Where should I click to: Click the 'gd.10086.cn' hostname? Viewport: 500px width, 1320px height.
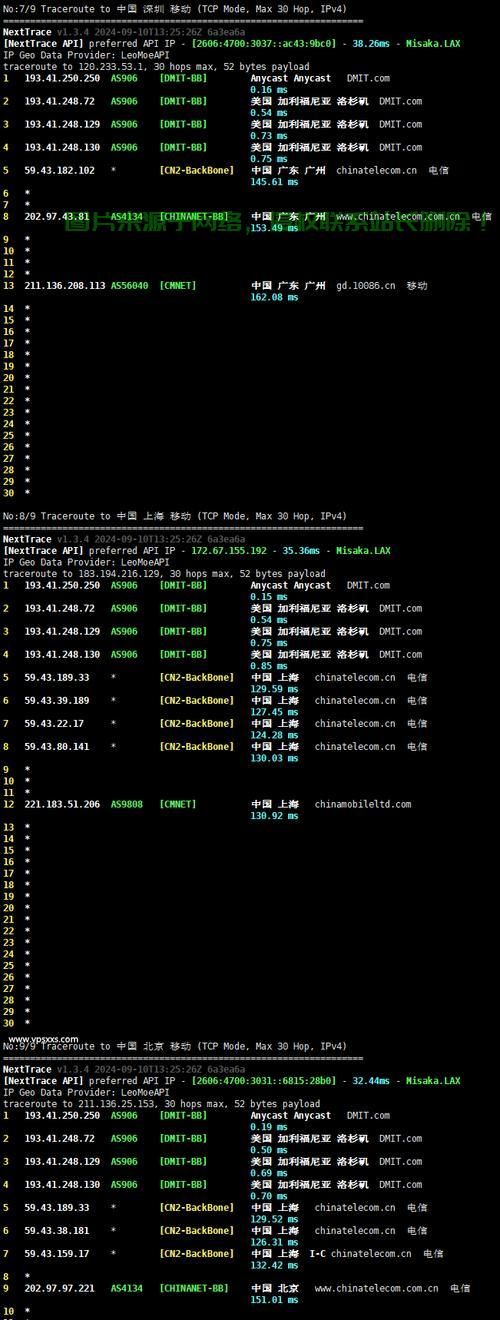pos(365,285)
